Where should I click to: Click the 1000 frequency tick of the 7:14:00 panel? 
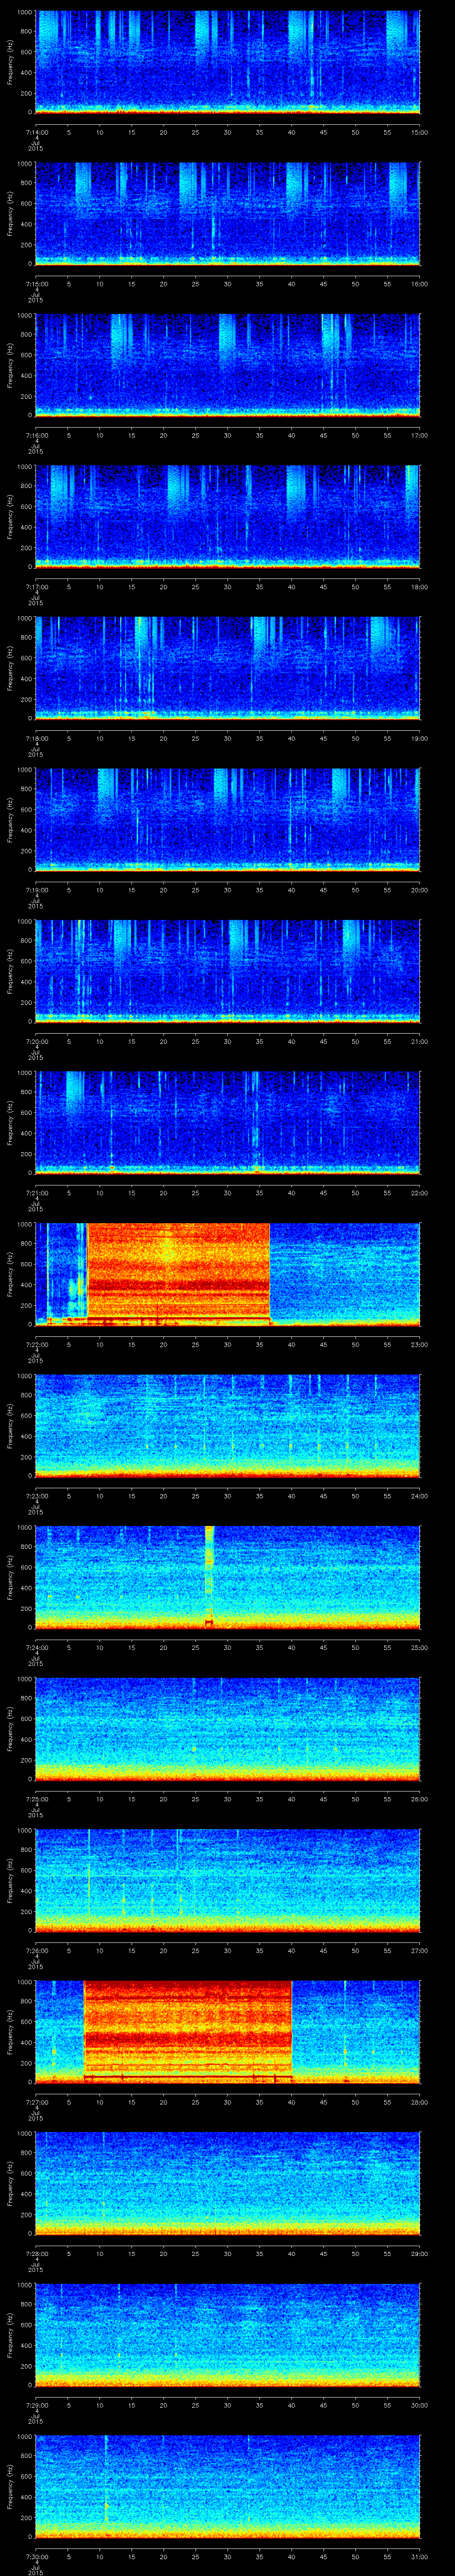click(24, 13)
